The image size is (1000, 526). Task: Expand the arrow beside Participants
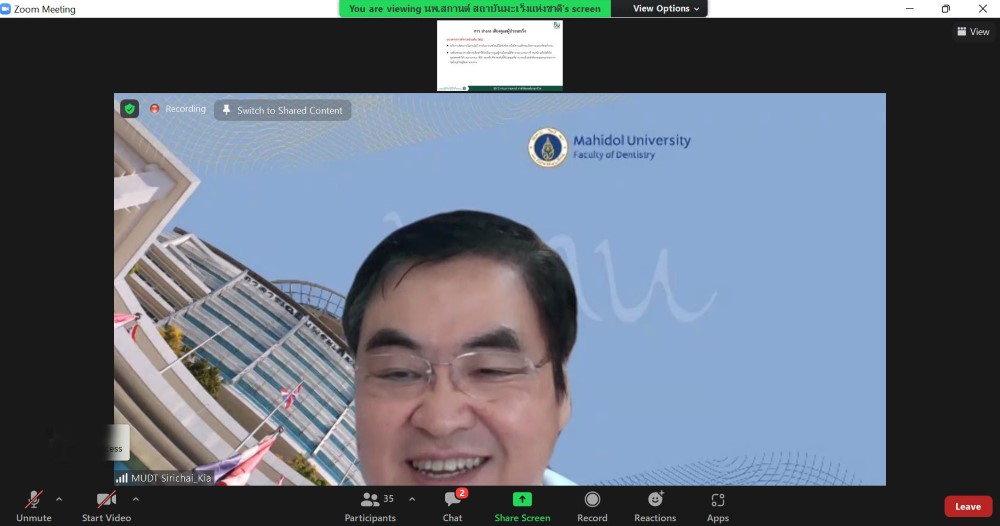[412, 499]
